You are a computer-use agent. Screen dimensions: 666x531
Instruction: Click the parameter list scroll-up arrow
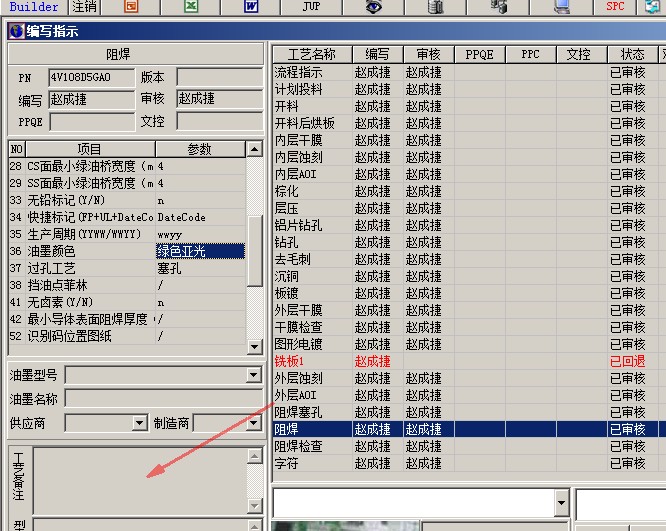pos(254,149)
